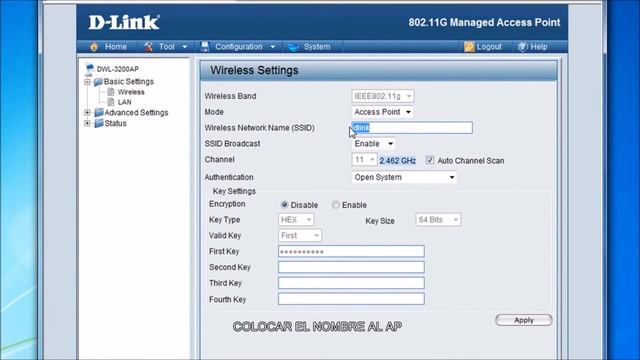The width and height of the screenshot is (640, 360).
Task: Click the Status folder icon
Action: (x=98, y=123)
